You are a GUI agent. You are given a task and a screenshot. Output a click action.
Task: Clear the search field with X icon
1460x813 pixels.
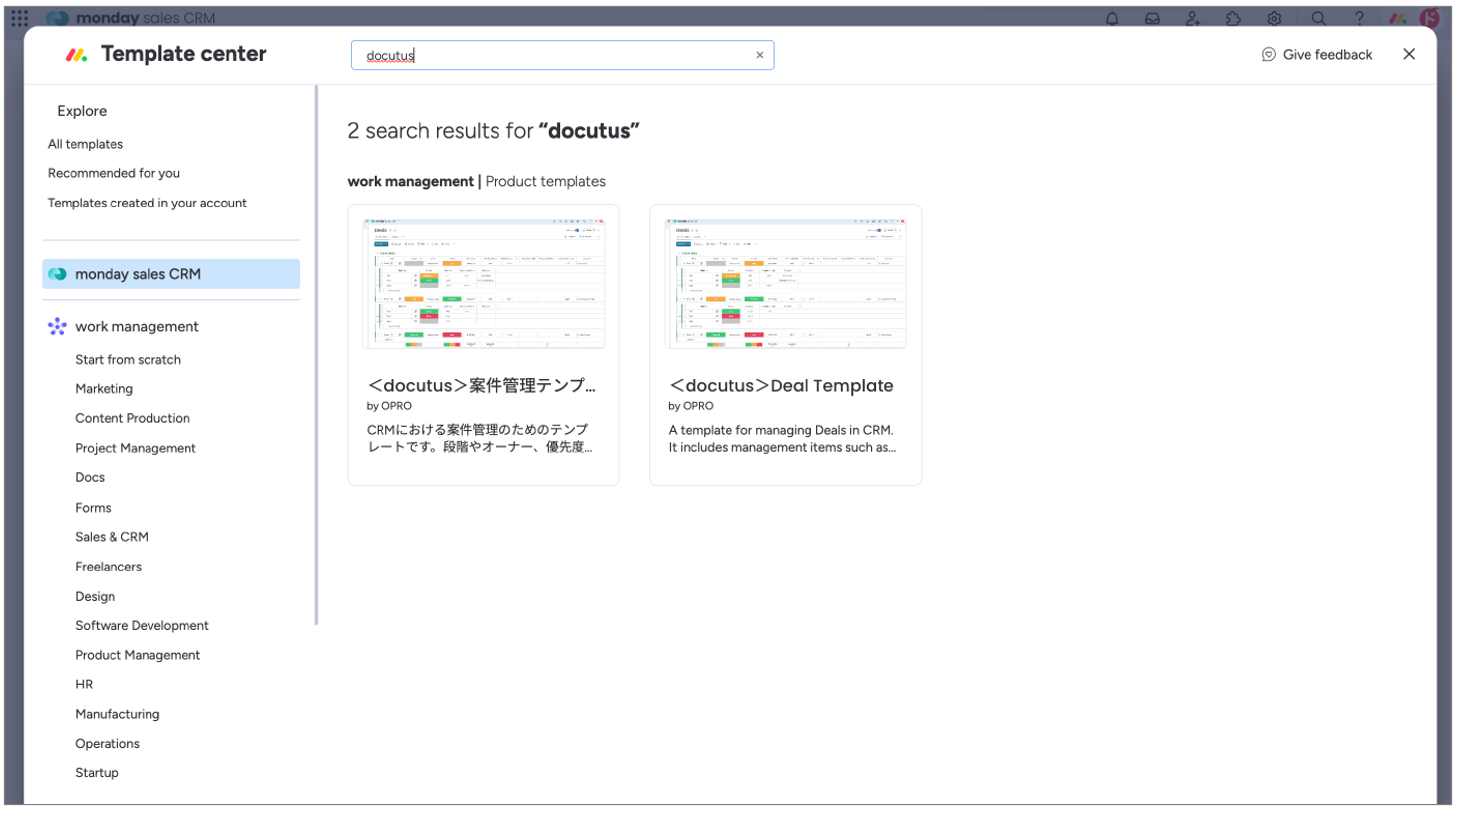click(x=759, y=55)
